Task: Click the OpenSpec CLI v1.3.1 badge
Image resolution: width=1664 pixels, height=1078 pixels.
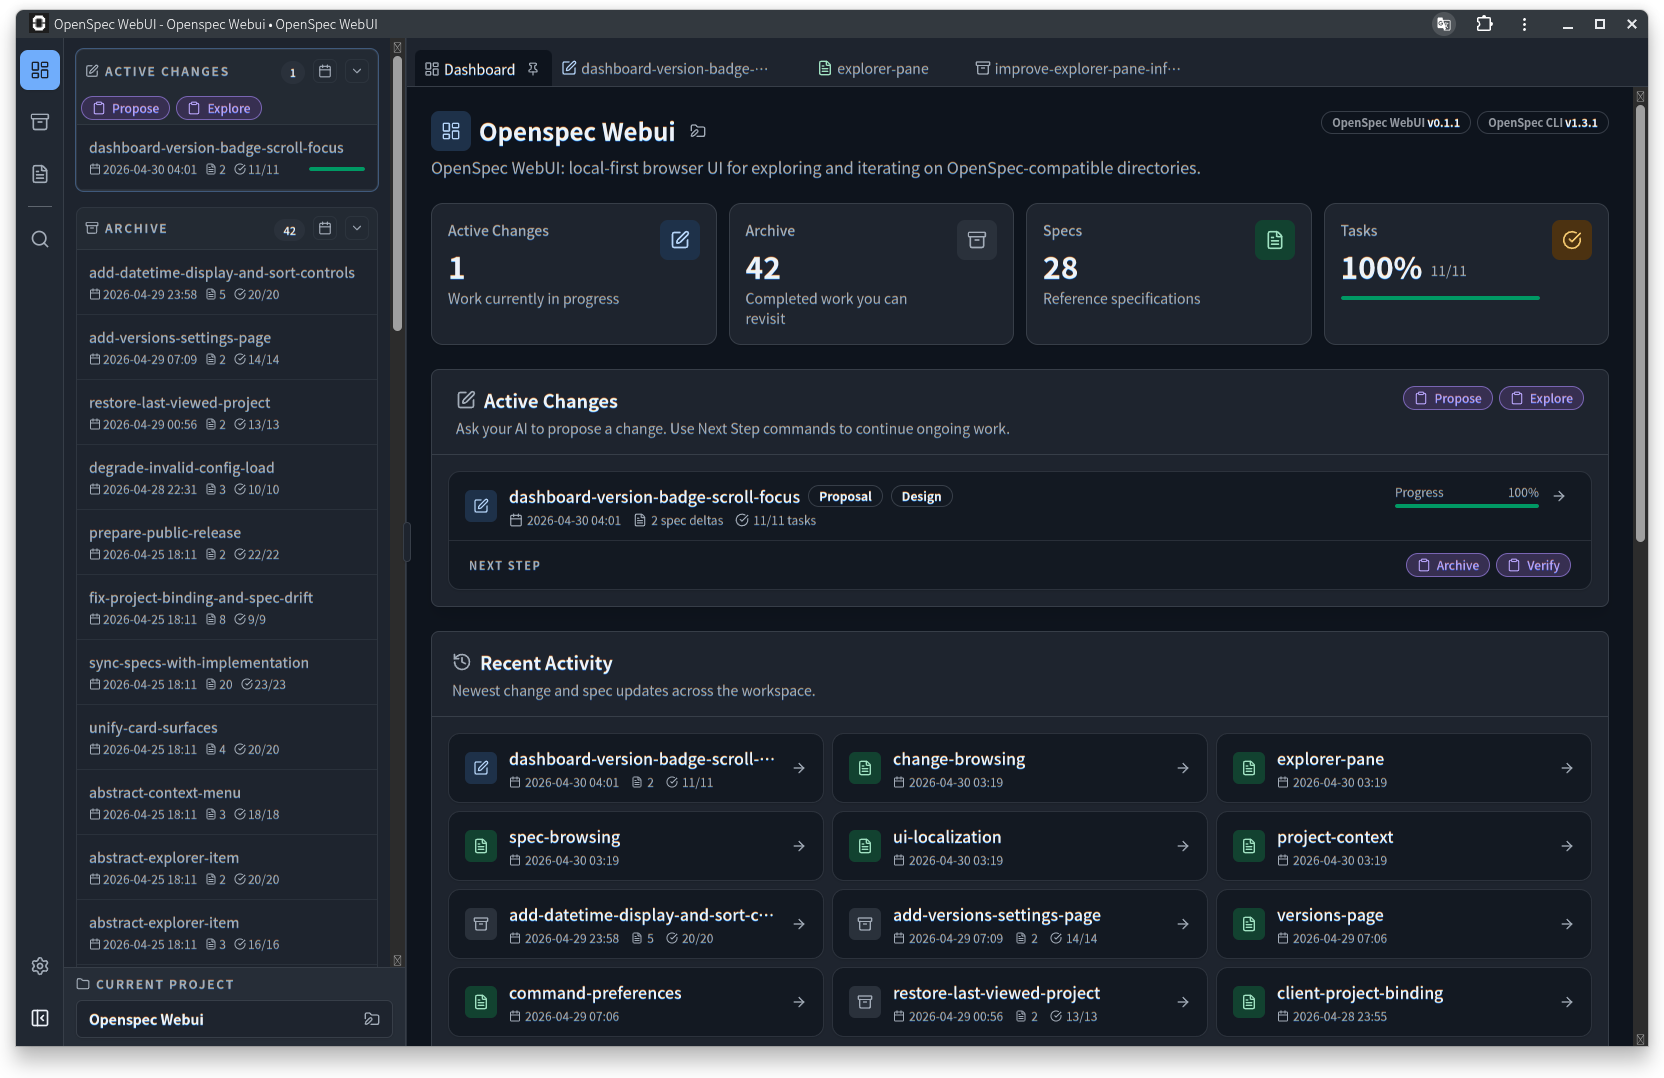Action: click(x=1542, y=123)
